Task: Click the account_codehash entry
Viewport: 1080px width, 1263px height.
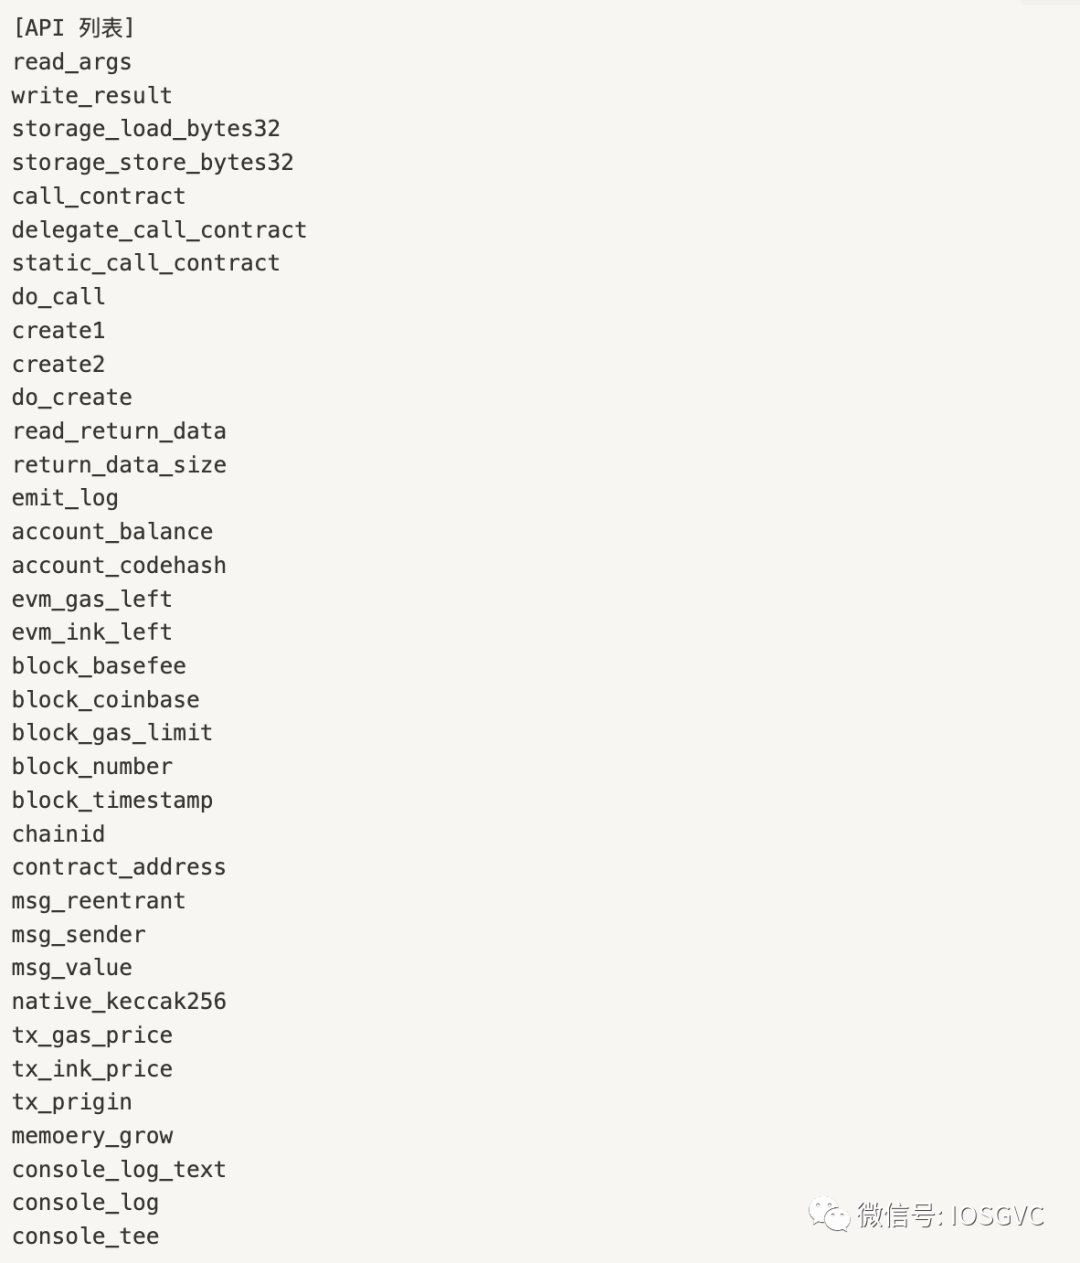Action: (x=119, y=565)
